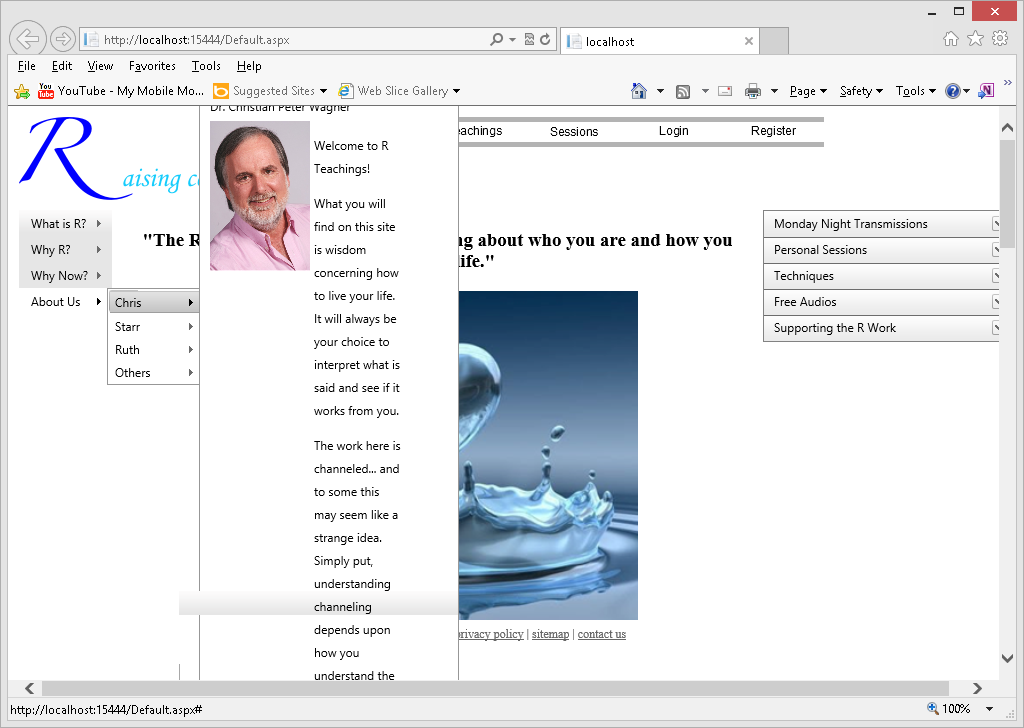Open the View menu
The height and width of the screenshot is (728, 1024).
tap(101, 66)
